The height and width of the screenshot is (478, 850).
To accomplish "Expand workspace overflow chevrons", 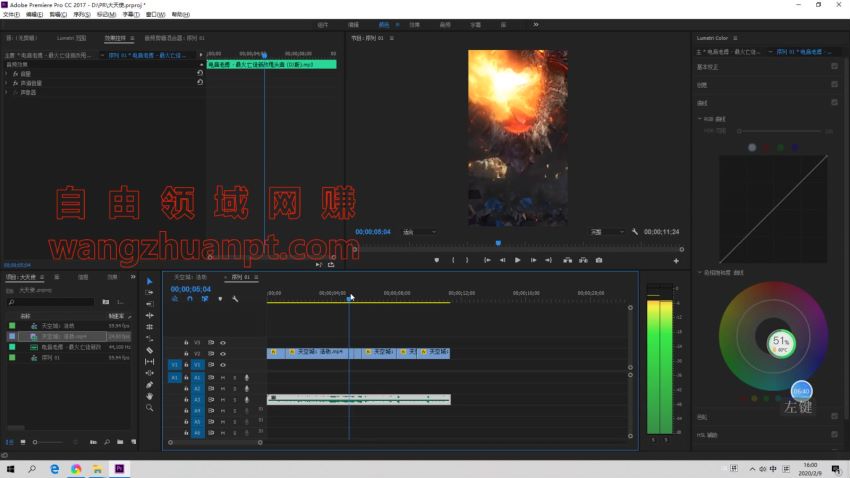I will [536, 24].
